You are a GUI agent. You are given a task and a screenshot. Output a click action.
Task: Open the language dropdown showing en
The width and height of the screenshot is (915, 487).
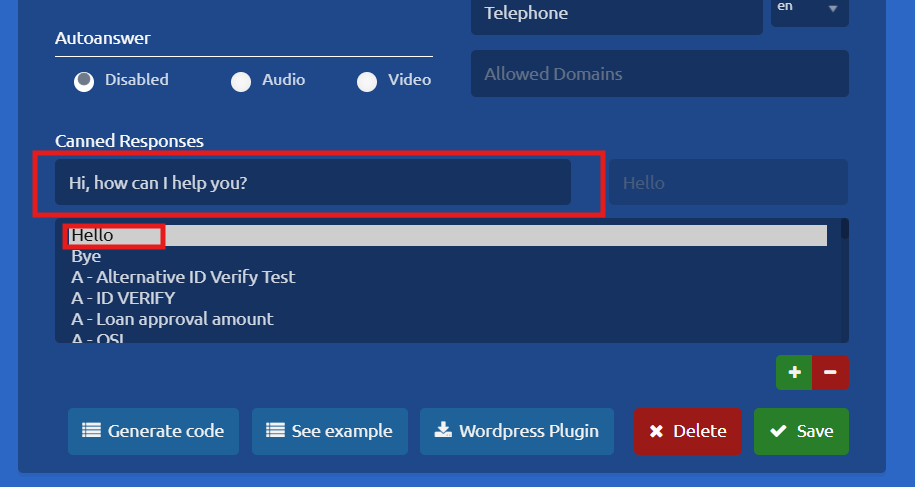pyautogui.click(x=809, y=8)
